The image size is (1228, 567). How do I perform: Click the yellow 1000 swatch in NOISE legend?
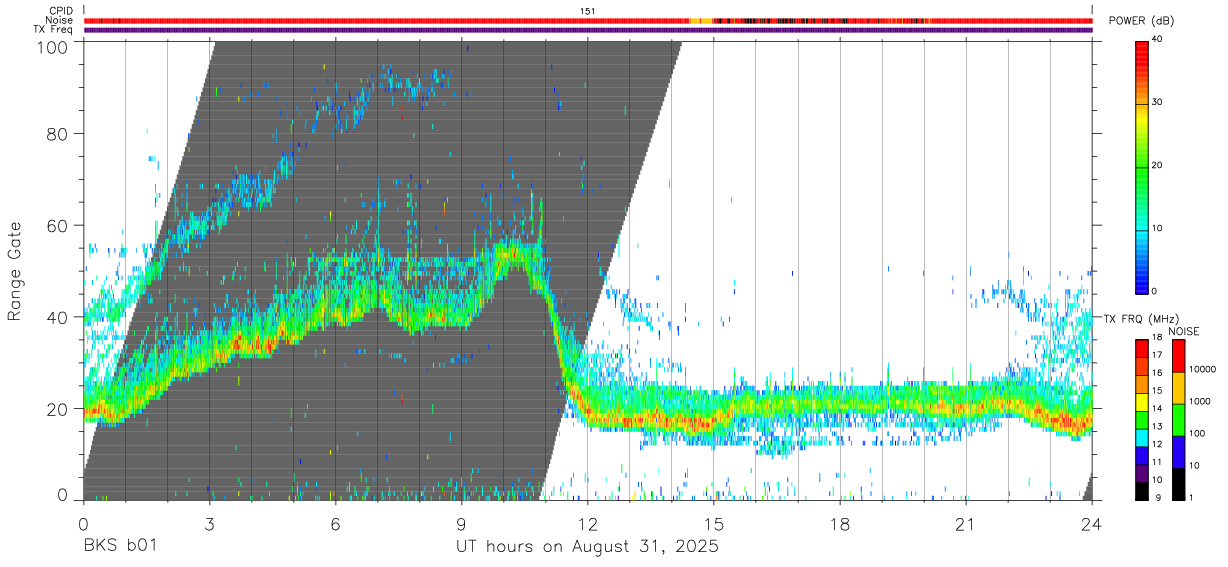1179,388
